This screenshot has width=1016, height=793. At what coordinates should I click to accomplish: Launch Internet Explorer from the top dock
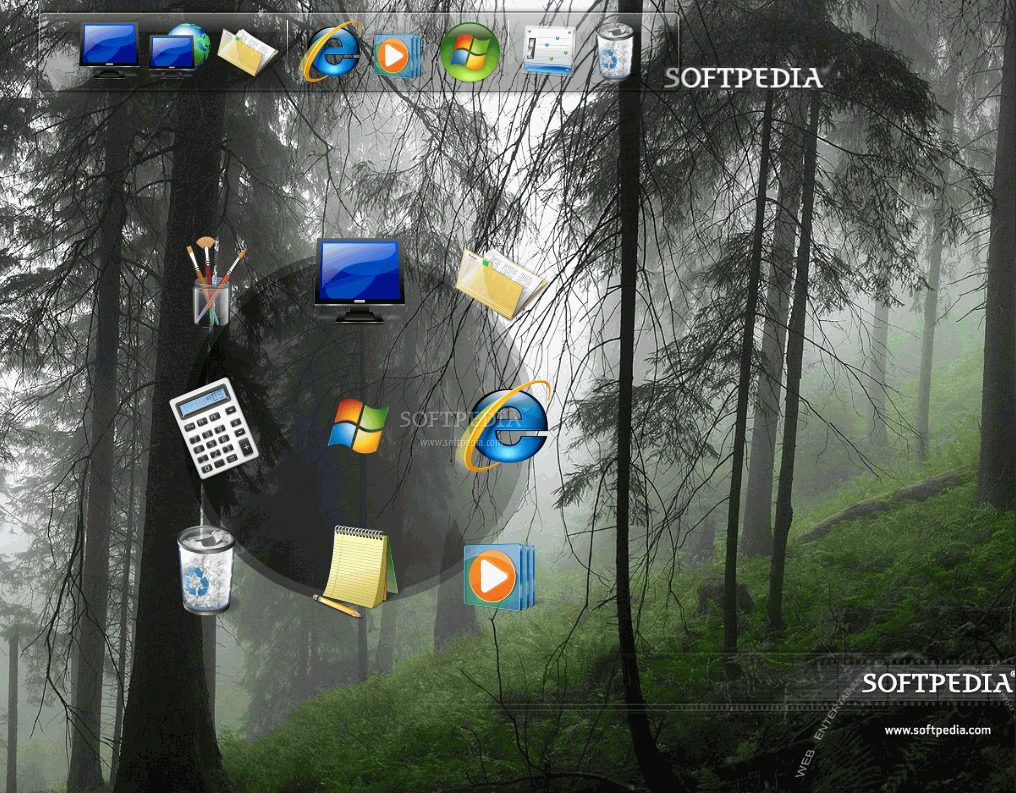coord(331,51)
